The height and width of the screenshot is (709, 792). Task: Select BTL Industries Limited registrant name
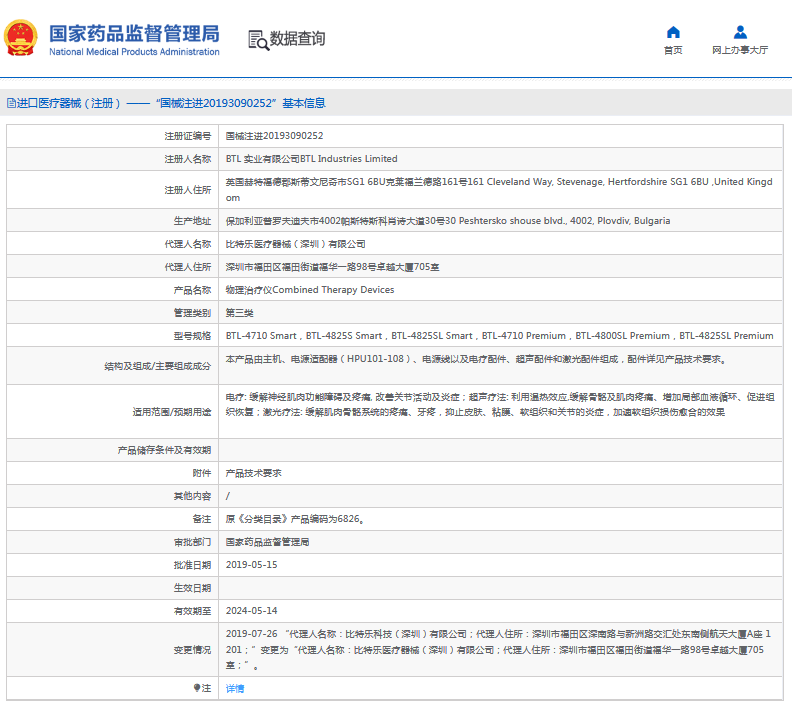[x=311, y=159]
